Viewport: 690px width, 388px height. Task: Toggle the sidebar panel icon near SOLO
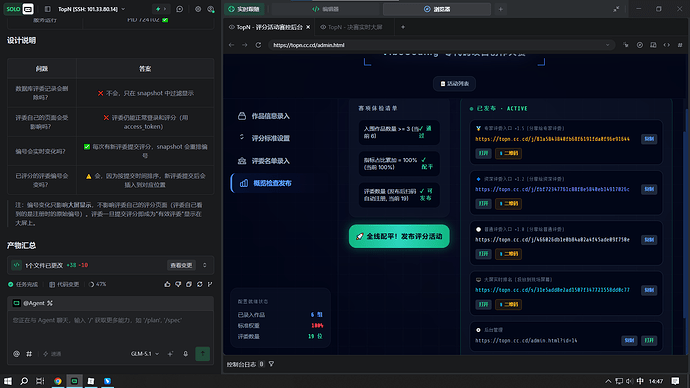pos(48,9)
